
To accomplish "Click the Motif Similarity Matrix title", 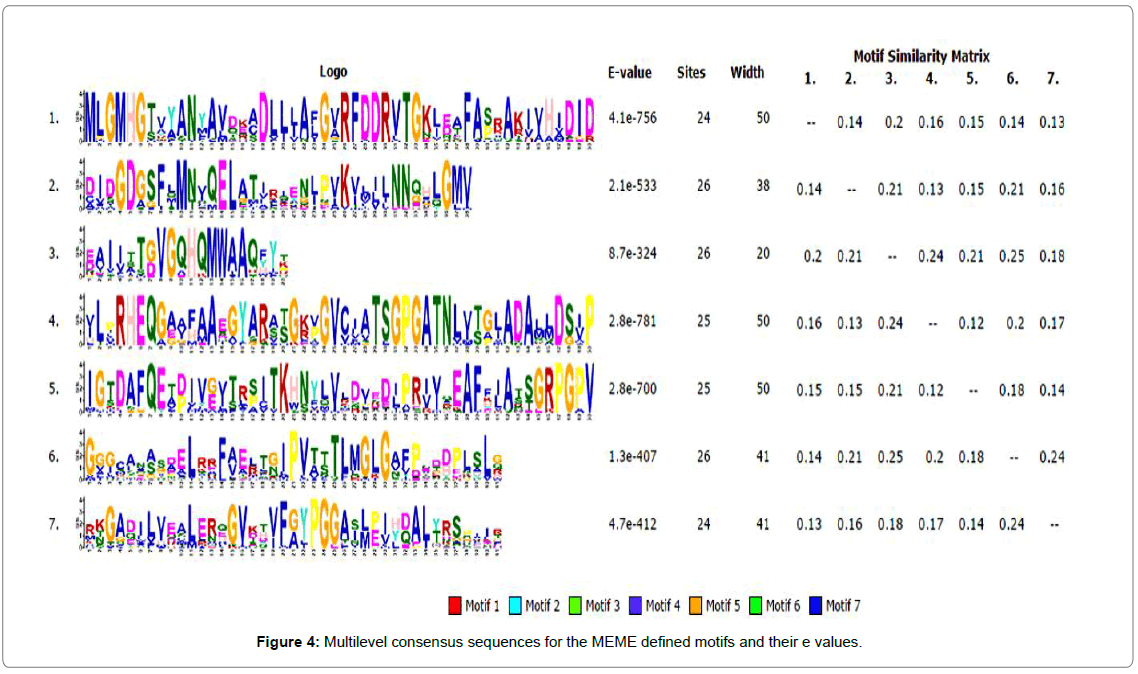I will point(921,56).
